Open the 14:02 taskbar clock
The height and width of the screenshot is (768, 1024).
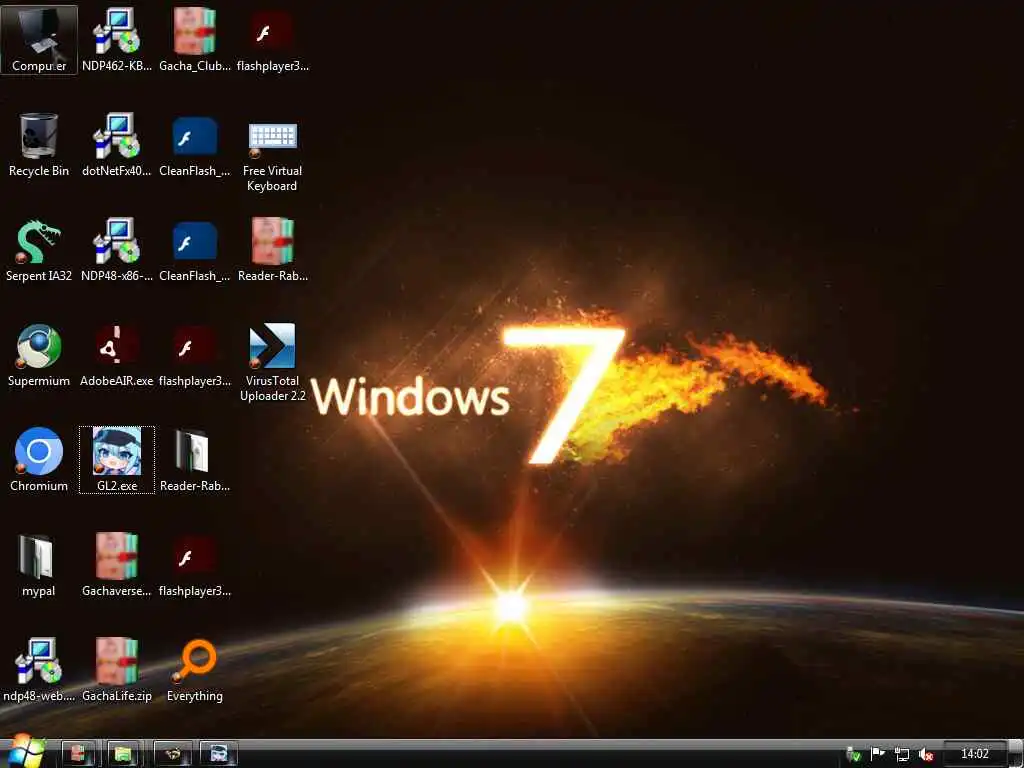974,754
